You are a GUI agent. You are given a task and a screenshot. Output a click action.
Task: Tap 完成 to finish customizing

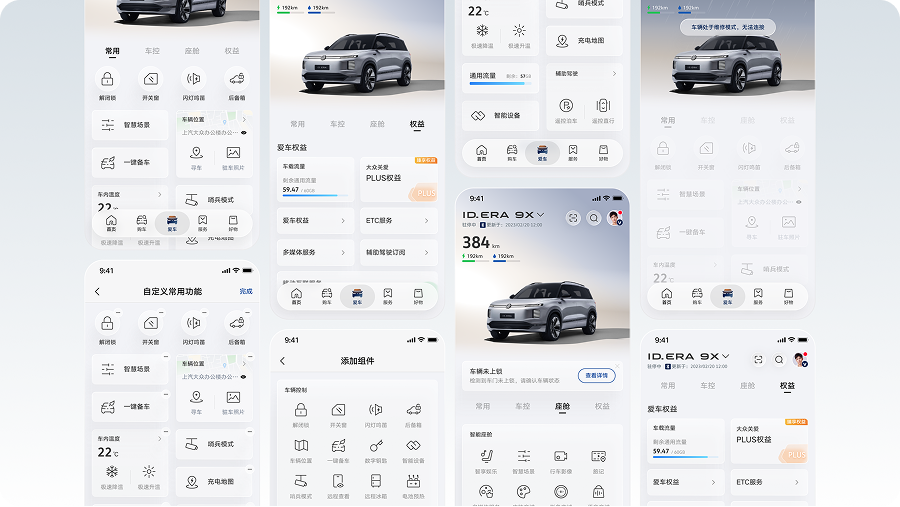[246, 291]
